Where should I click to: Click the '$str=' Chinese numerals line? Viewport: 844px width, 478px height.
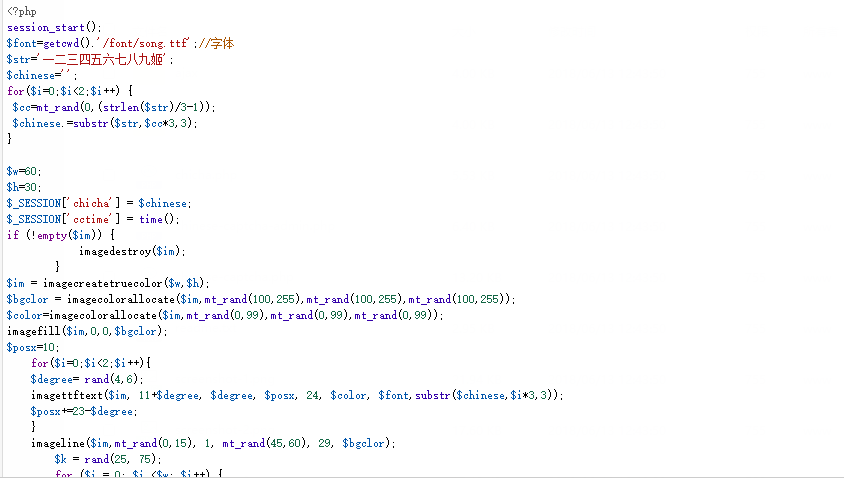tap(90, 59)
